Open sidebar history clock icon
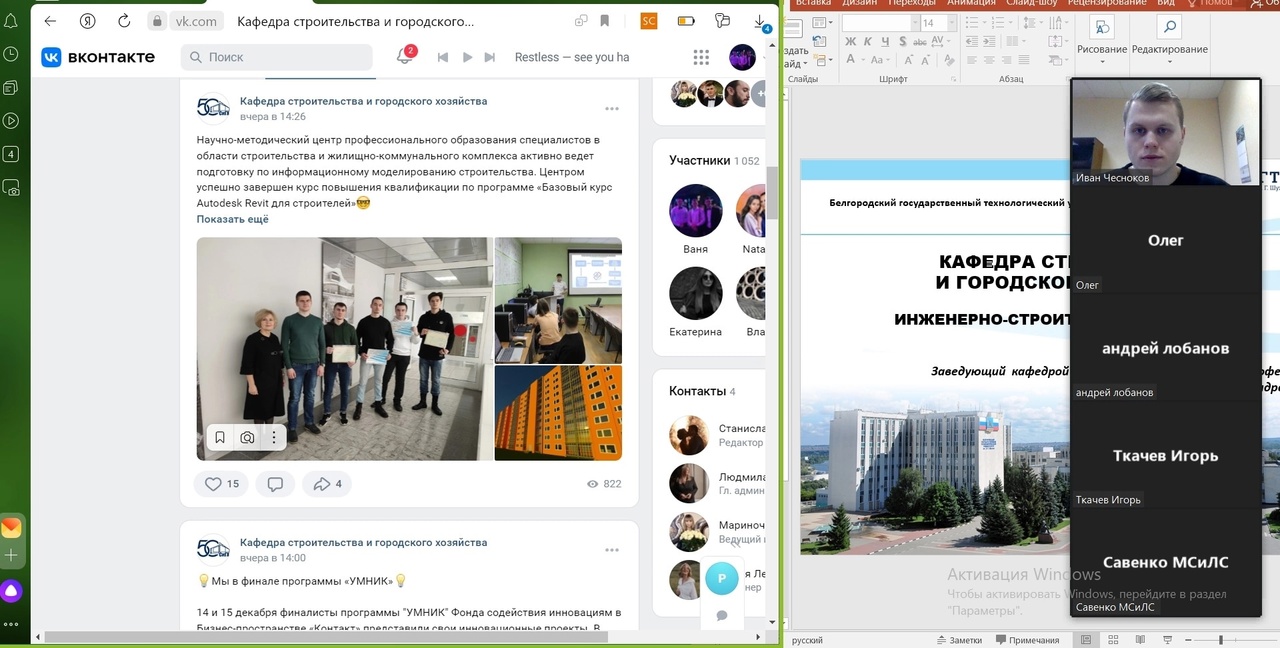 point(11,54)
